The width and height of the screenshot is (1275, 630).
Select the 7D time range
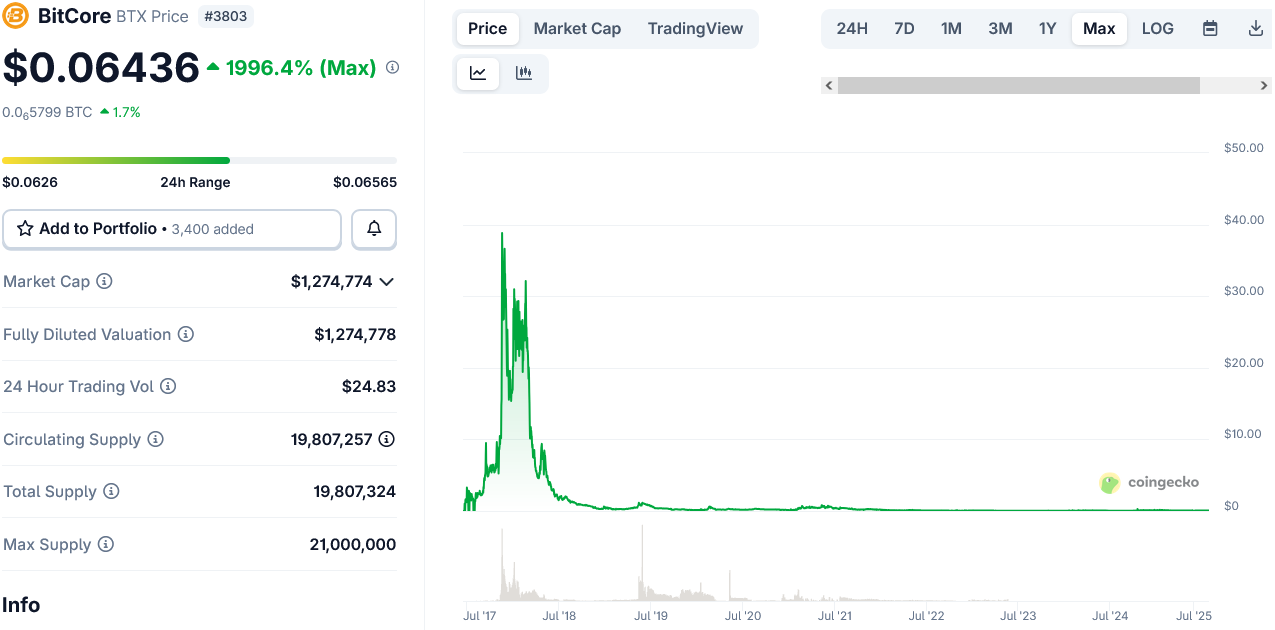click(x=904, y=29)
